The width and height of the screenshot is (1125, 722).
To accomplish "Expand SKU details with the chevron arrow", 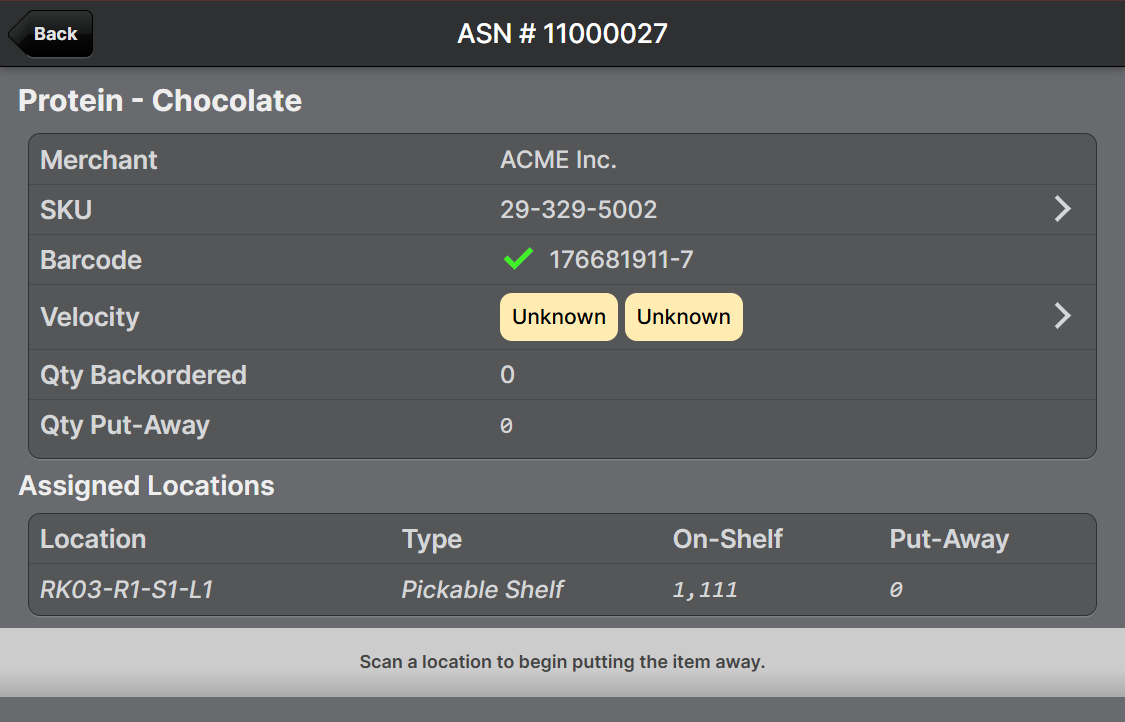I will [x=1062, y=209].
